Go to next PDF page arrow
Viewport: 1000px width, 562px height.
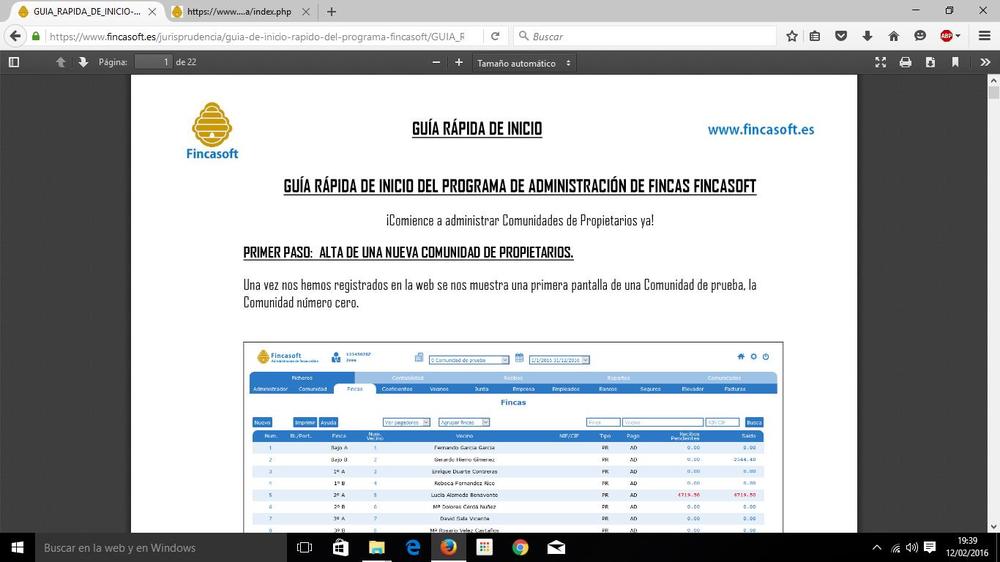click(83, 62)
